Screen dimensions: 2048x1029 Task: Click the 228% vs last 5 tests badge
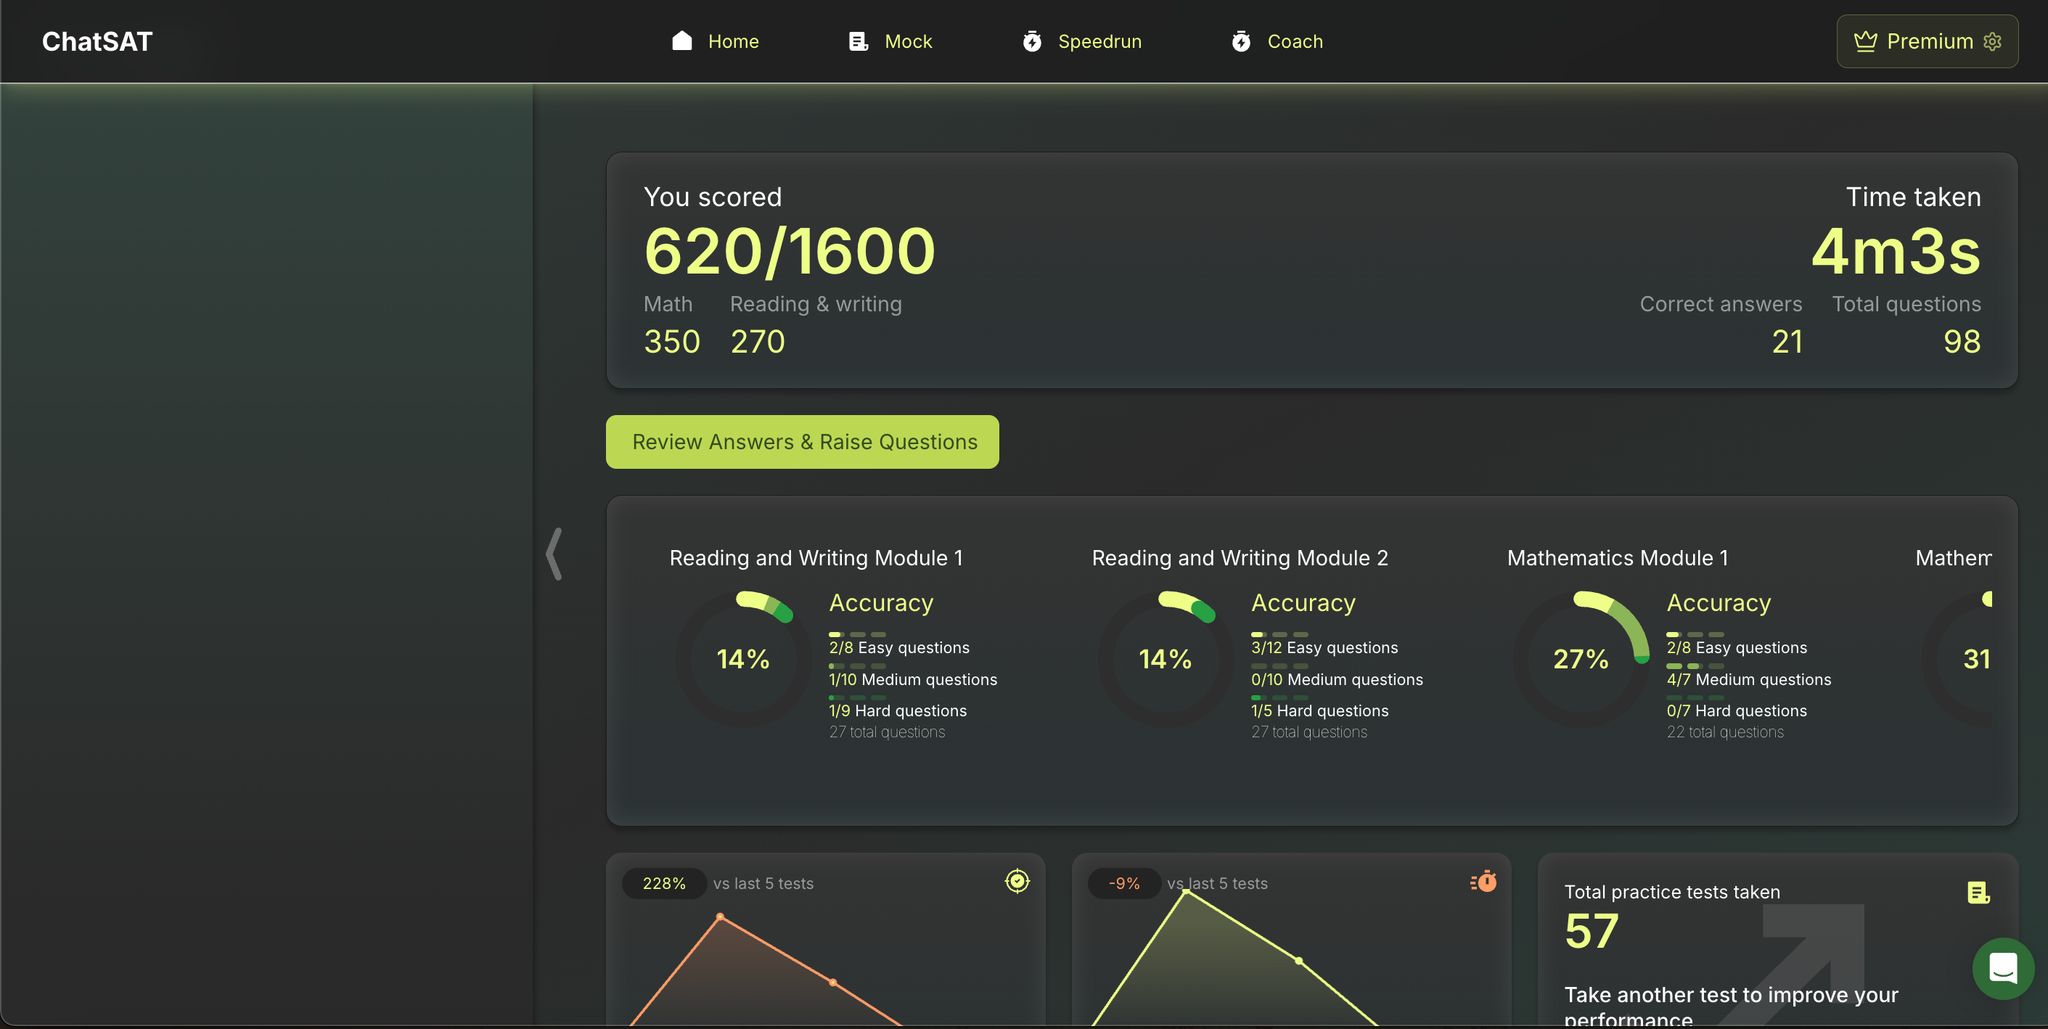pos(664,883)
